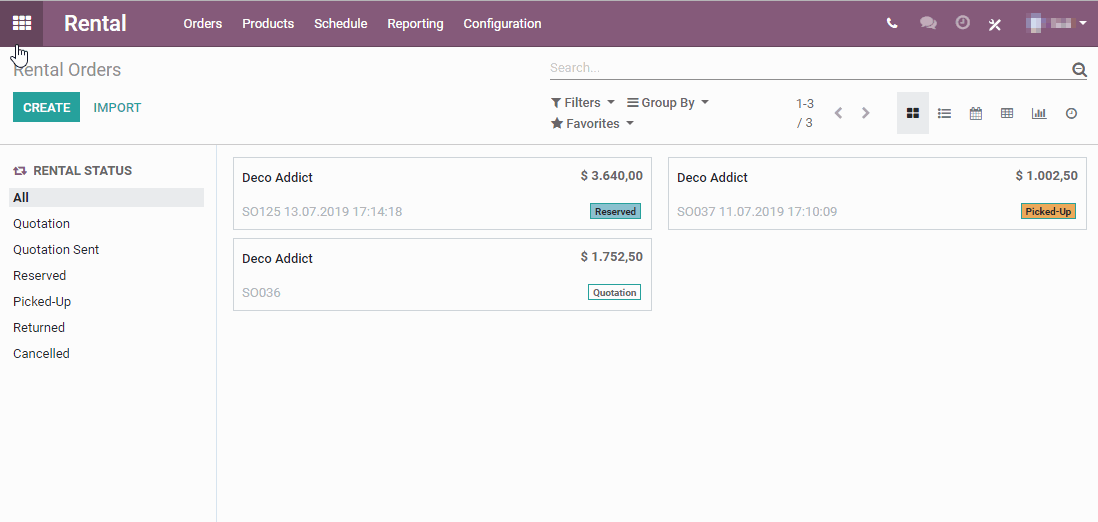Image resolution: width=1098 pixels, height=522 pixels.
Task: Switch to activity view
Action: tap(1071, 113)
